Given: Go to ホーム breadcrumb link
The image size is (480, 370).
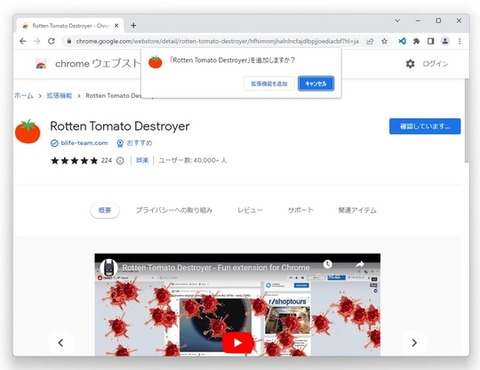Looking at the screenshot, I should point(24,96).
